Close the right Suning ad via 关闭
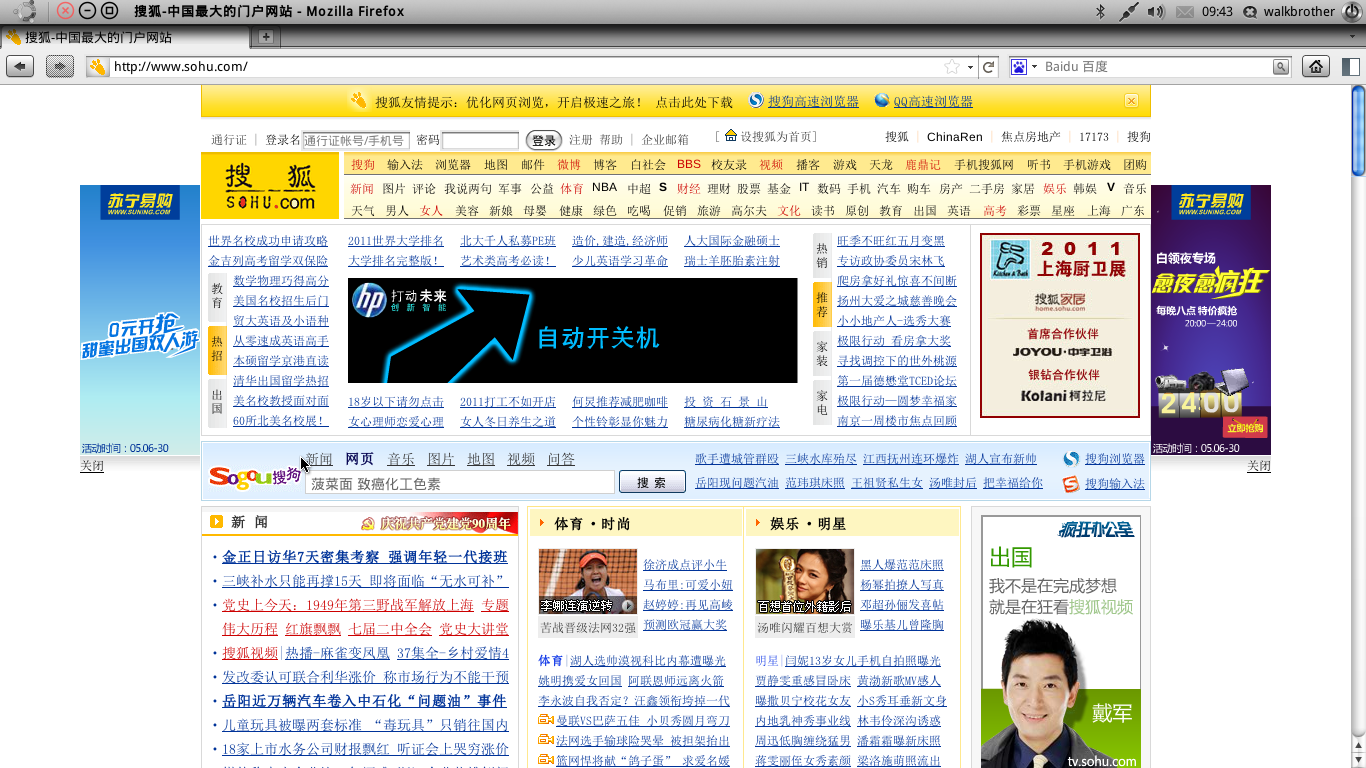1366x768 pixels. pyautogui.click(x=1259, y=466)
